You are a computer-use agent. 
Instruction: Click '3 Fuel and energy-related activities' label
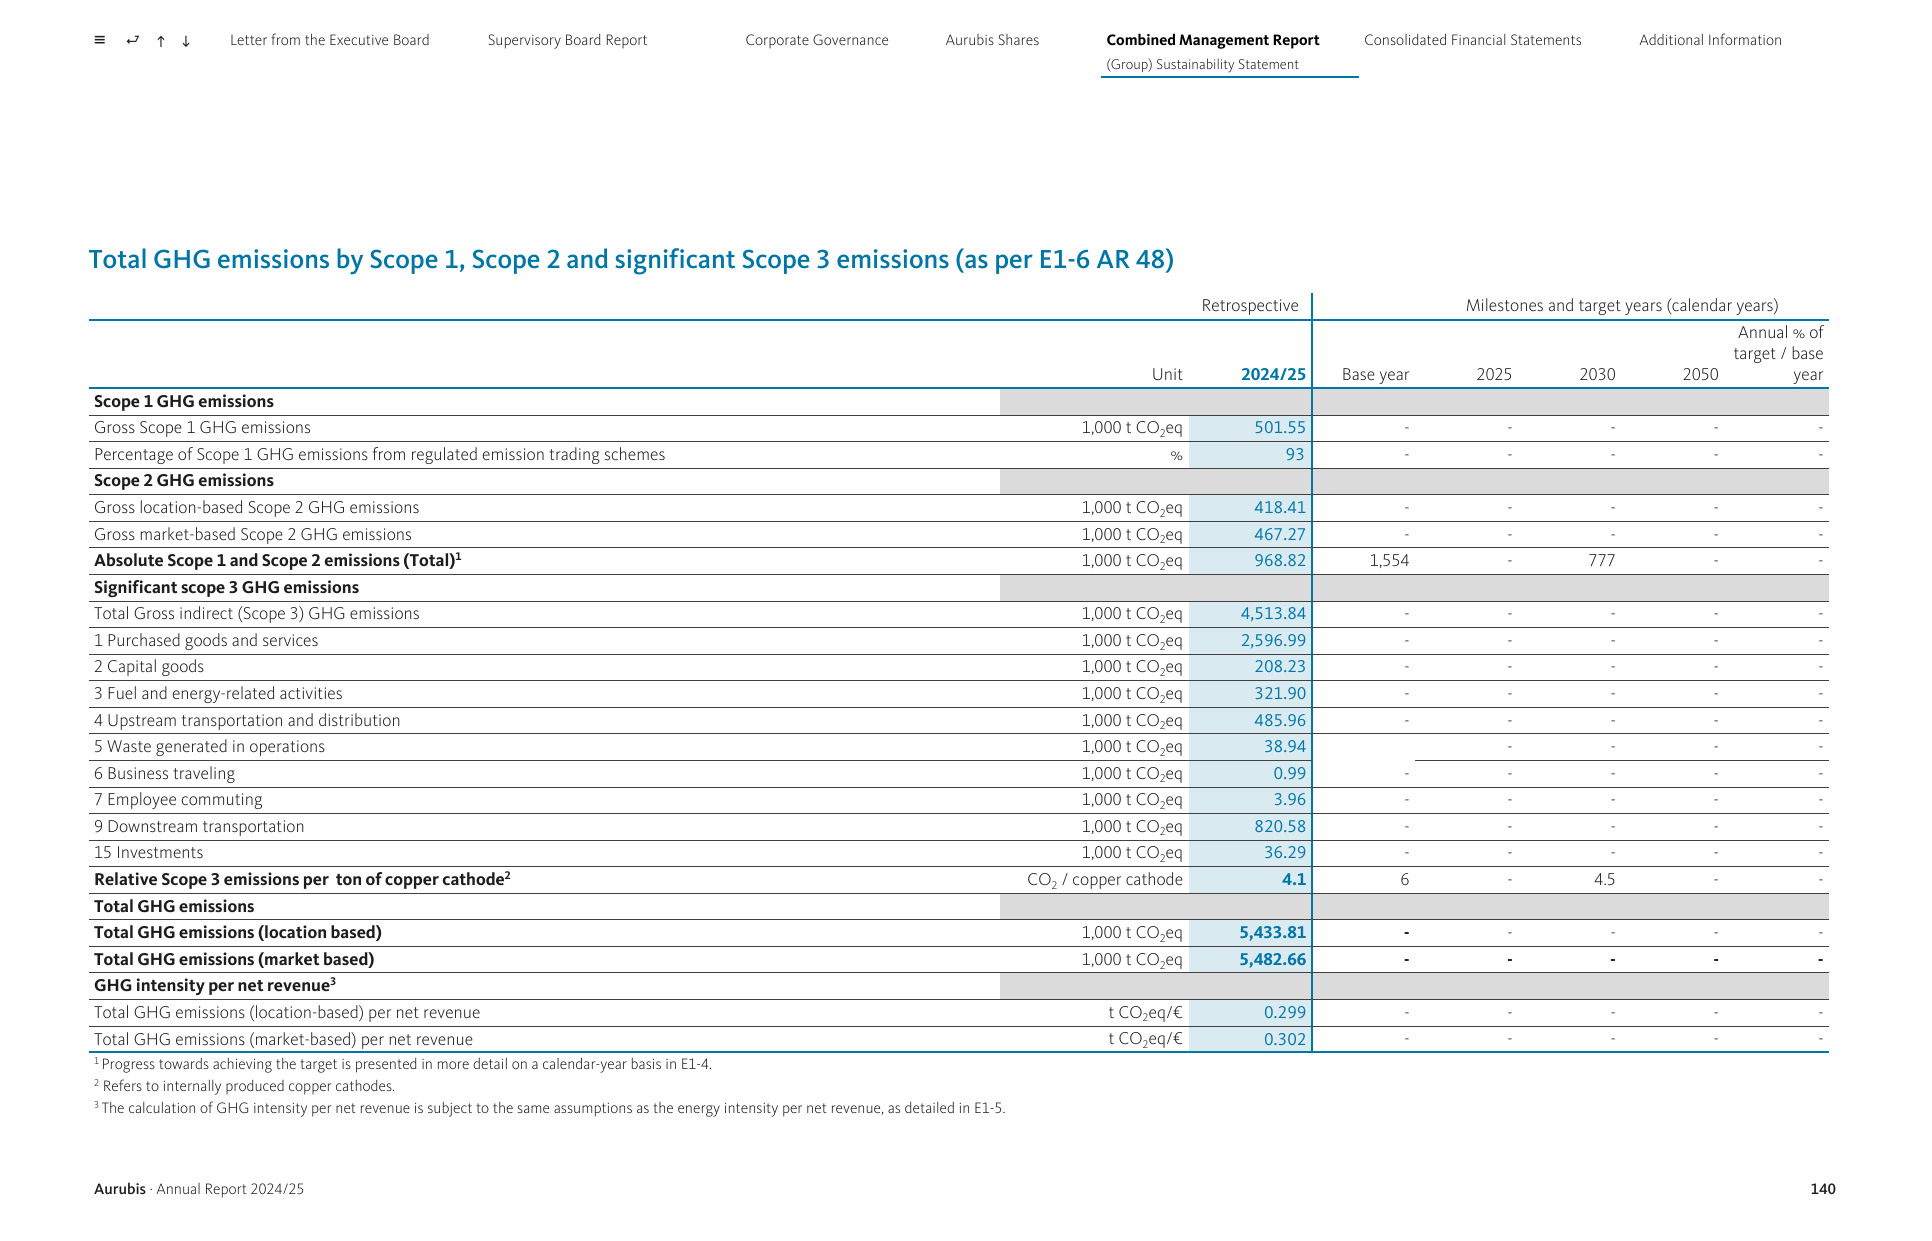click(x=218, y=694)
